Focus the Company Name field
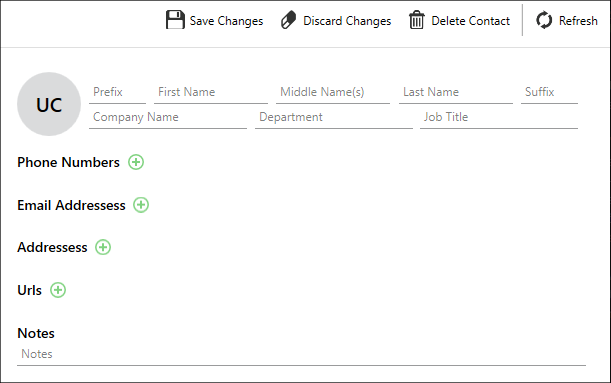 tap(168, 118)
